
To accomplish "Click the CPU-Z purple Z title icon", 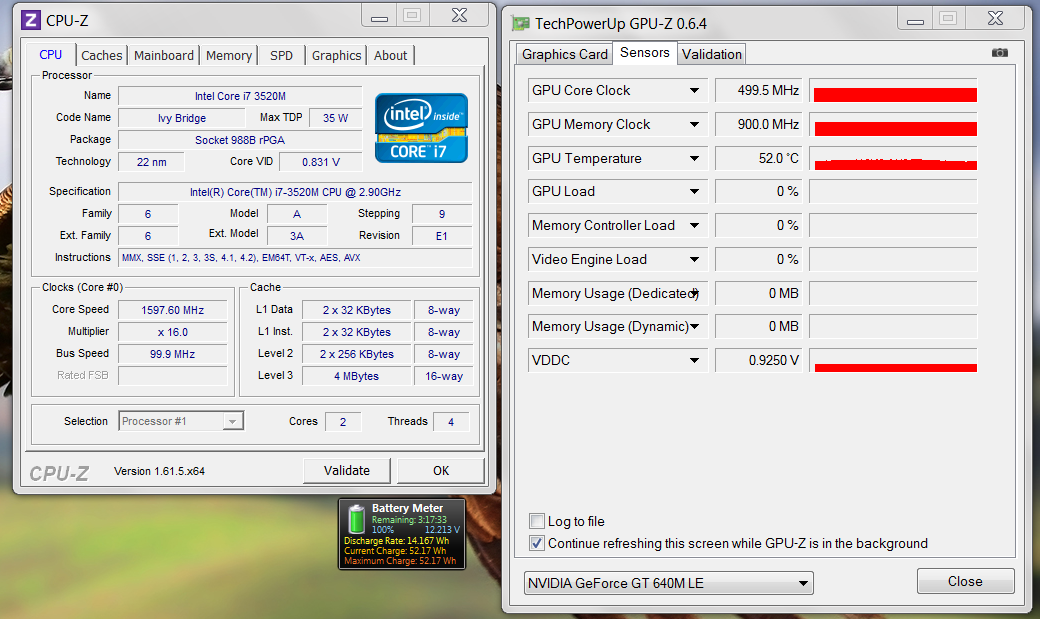I will click(31, 20).
